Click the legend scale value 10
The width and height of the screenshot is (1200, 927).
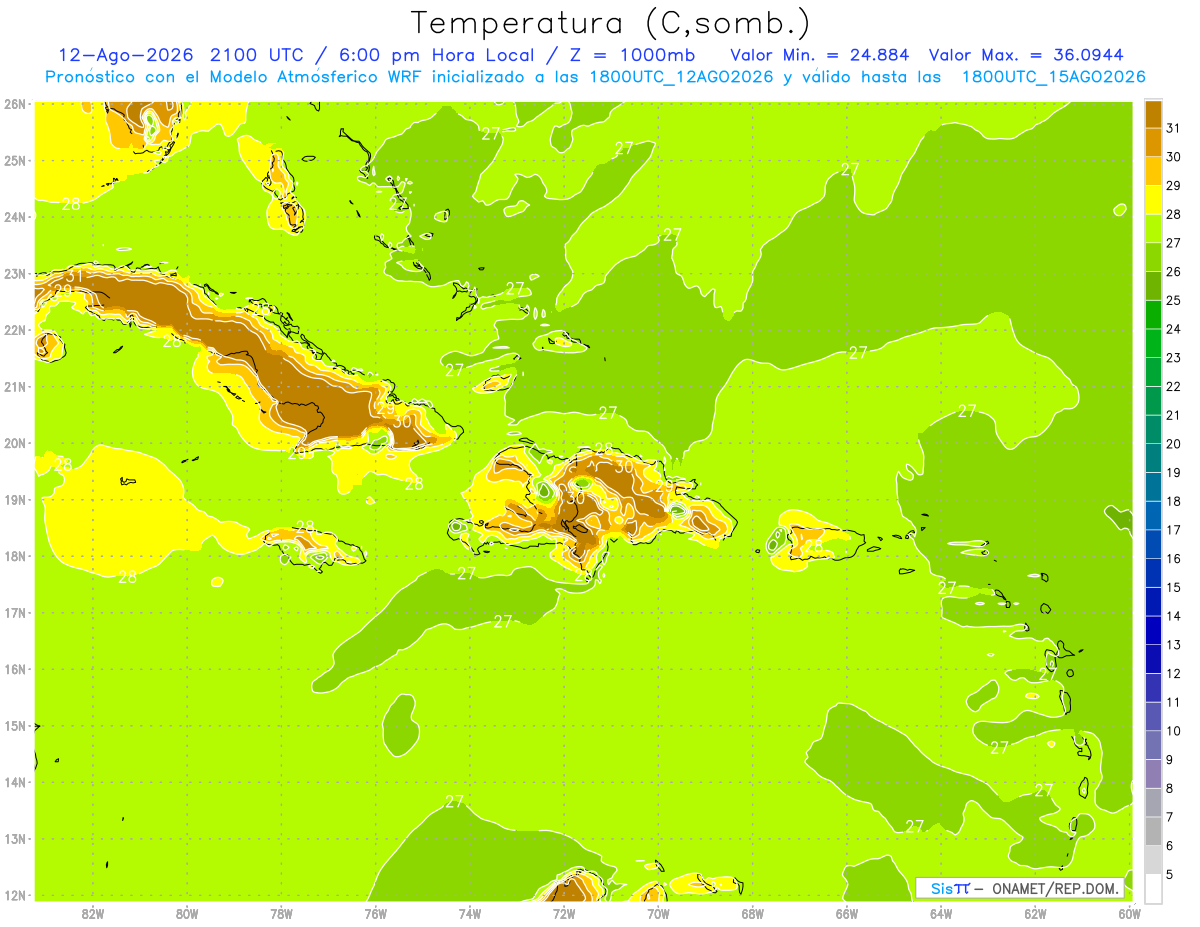click(1173, 731)
